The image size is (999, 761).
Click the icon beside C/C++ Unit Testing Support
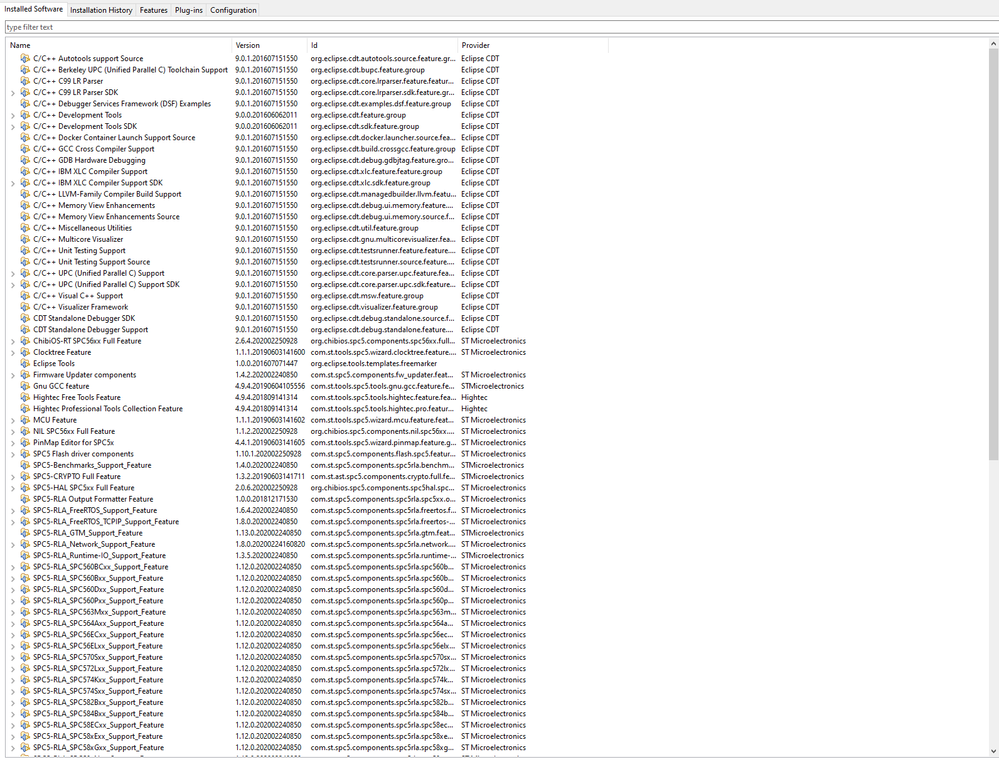pyautogui.click(x=25, y=250)
